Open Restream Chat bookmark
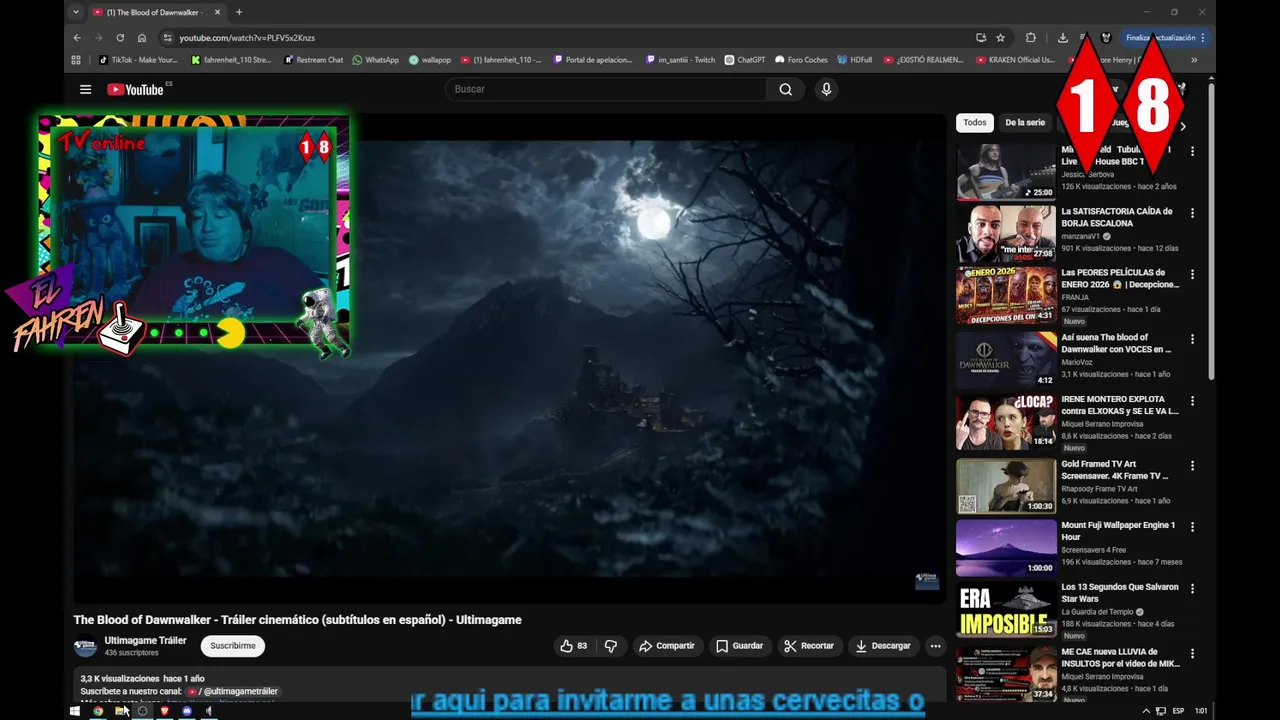The image size is (1280, 720). click(x=313, y=60)
